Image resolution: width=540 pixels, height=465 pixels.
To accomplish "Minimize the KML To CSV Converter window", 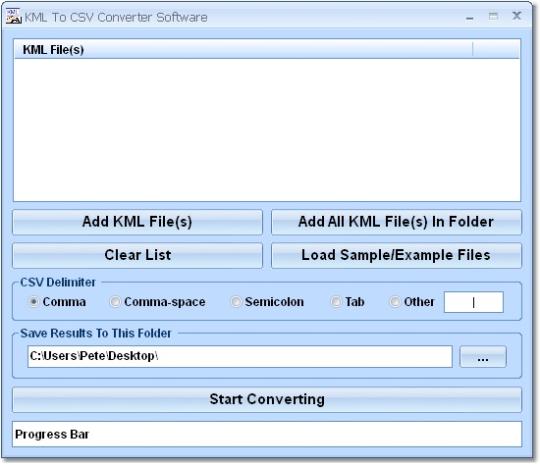I will point(469,18).
